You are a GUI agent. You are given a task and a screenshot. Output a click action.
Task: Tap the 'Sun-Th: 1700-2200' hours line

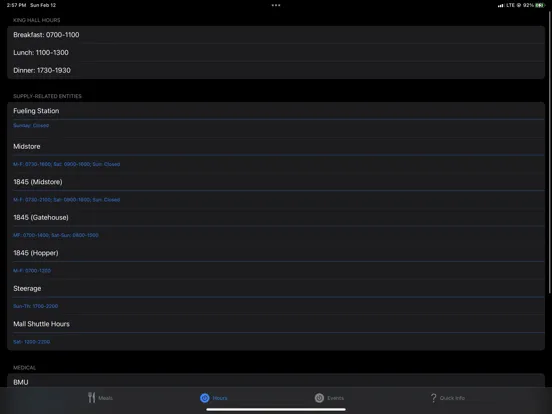pyautogui.click(x=36, y=306)
